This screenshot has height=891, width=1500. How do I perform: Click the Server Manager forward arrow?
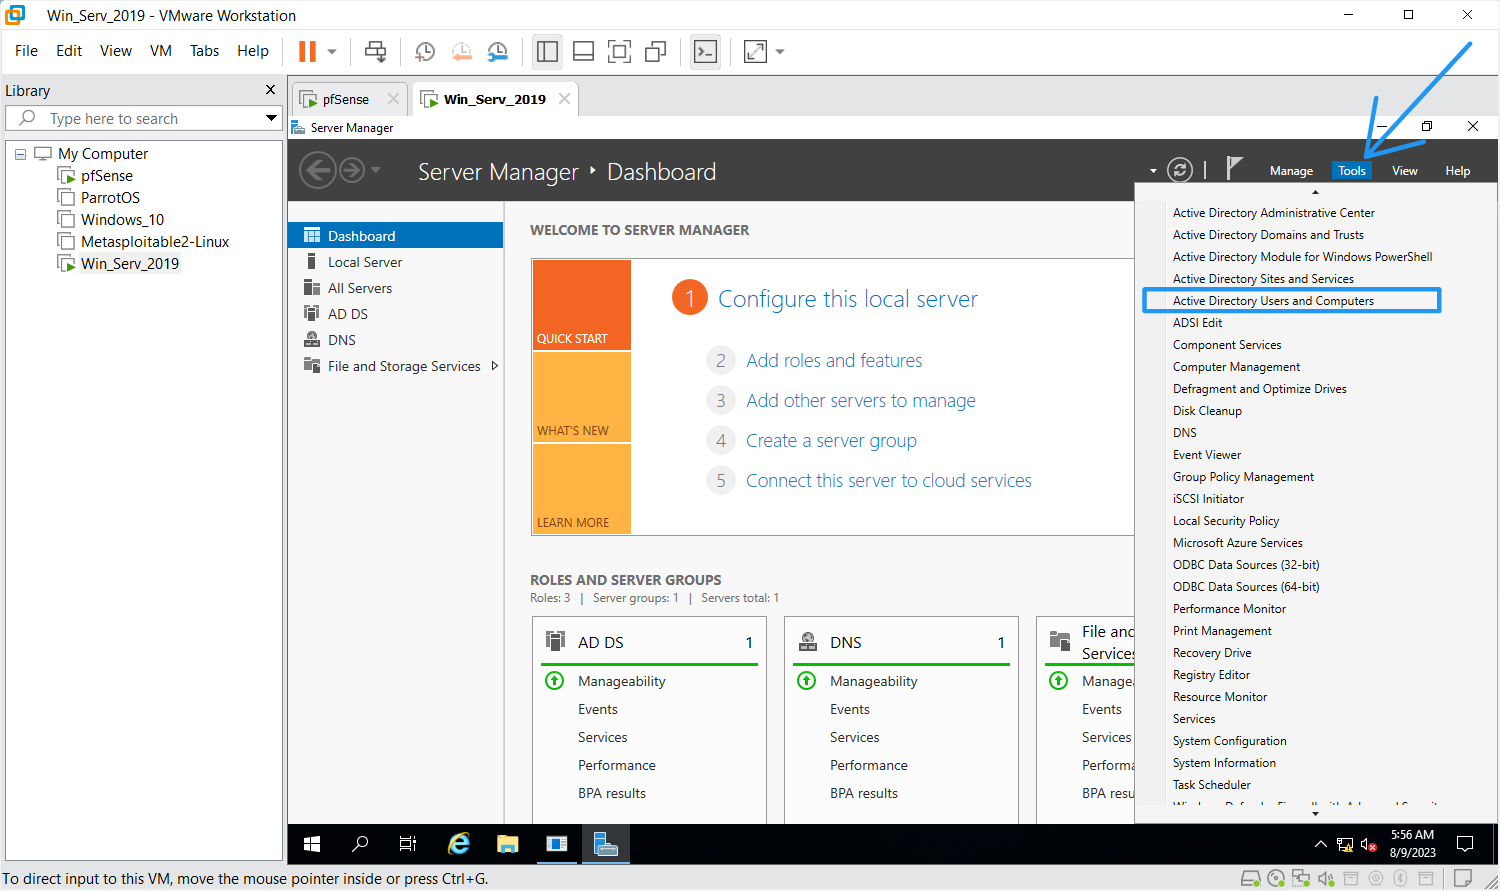pos(352,171)
